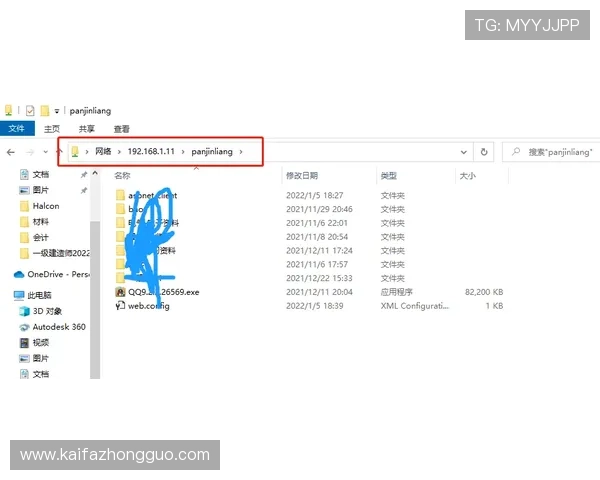The image size is (600, 480).
Task: Click the Autodesk 360 icon
Action: (x=24, y=327)
